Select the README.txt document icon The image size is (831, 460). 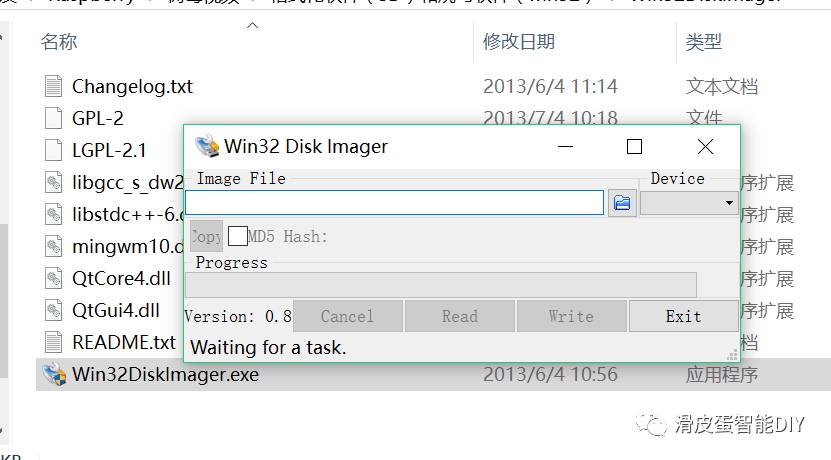pos(54,342)
